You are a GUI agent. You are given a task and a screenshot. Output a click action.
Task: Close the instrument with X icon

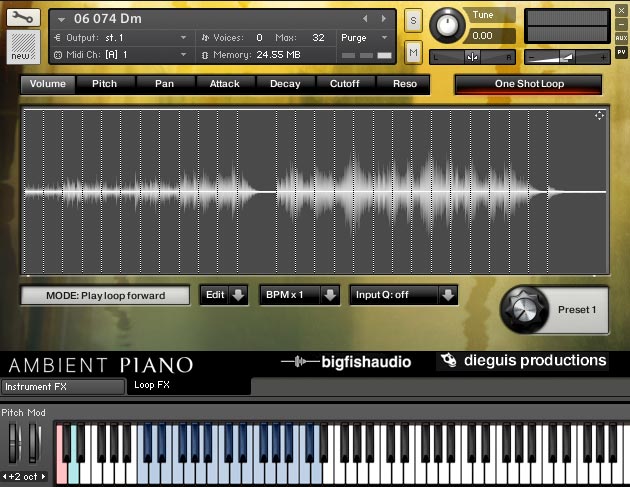pos(621,11)
